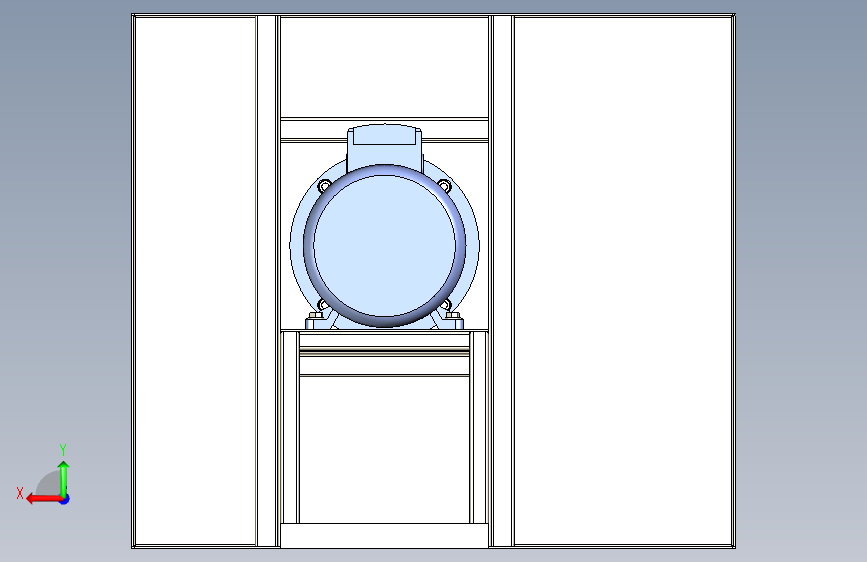Select the large right side panel
This screenshot has height=562, width=867.
click(x=623, y=281)
